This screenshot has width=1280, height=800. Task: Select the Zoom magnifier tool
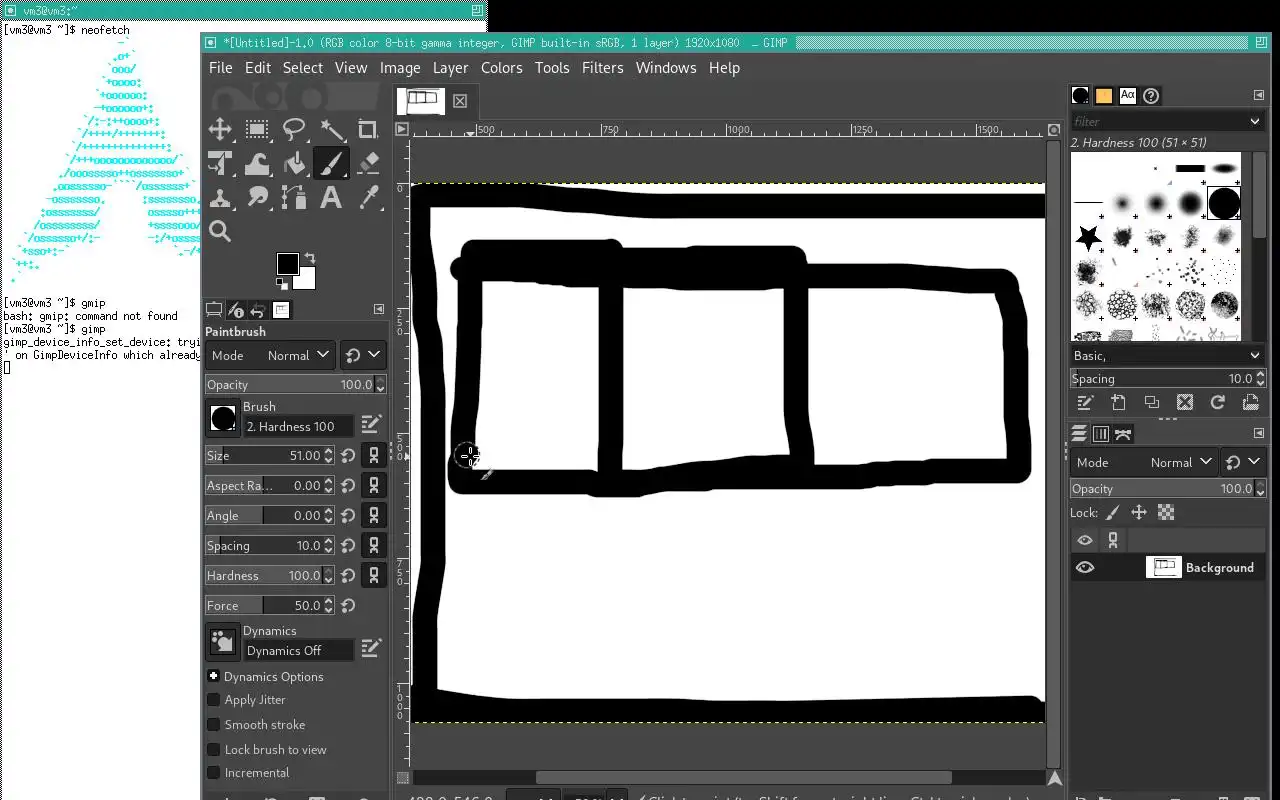point(220,231)
